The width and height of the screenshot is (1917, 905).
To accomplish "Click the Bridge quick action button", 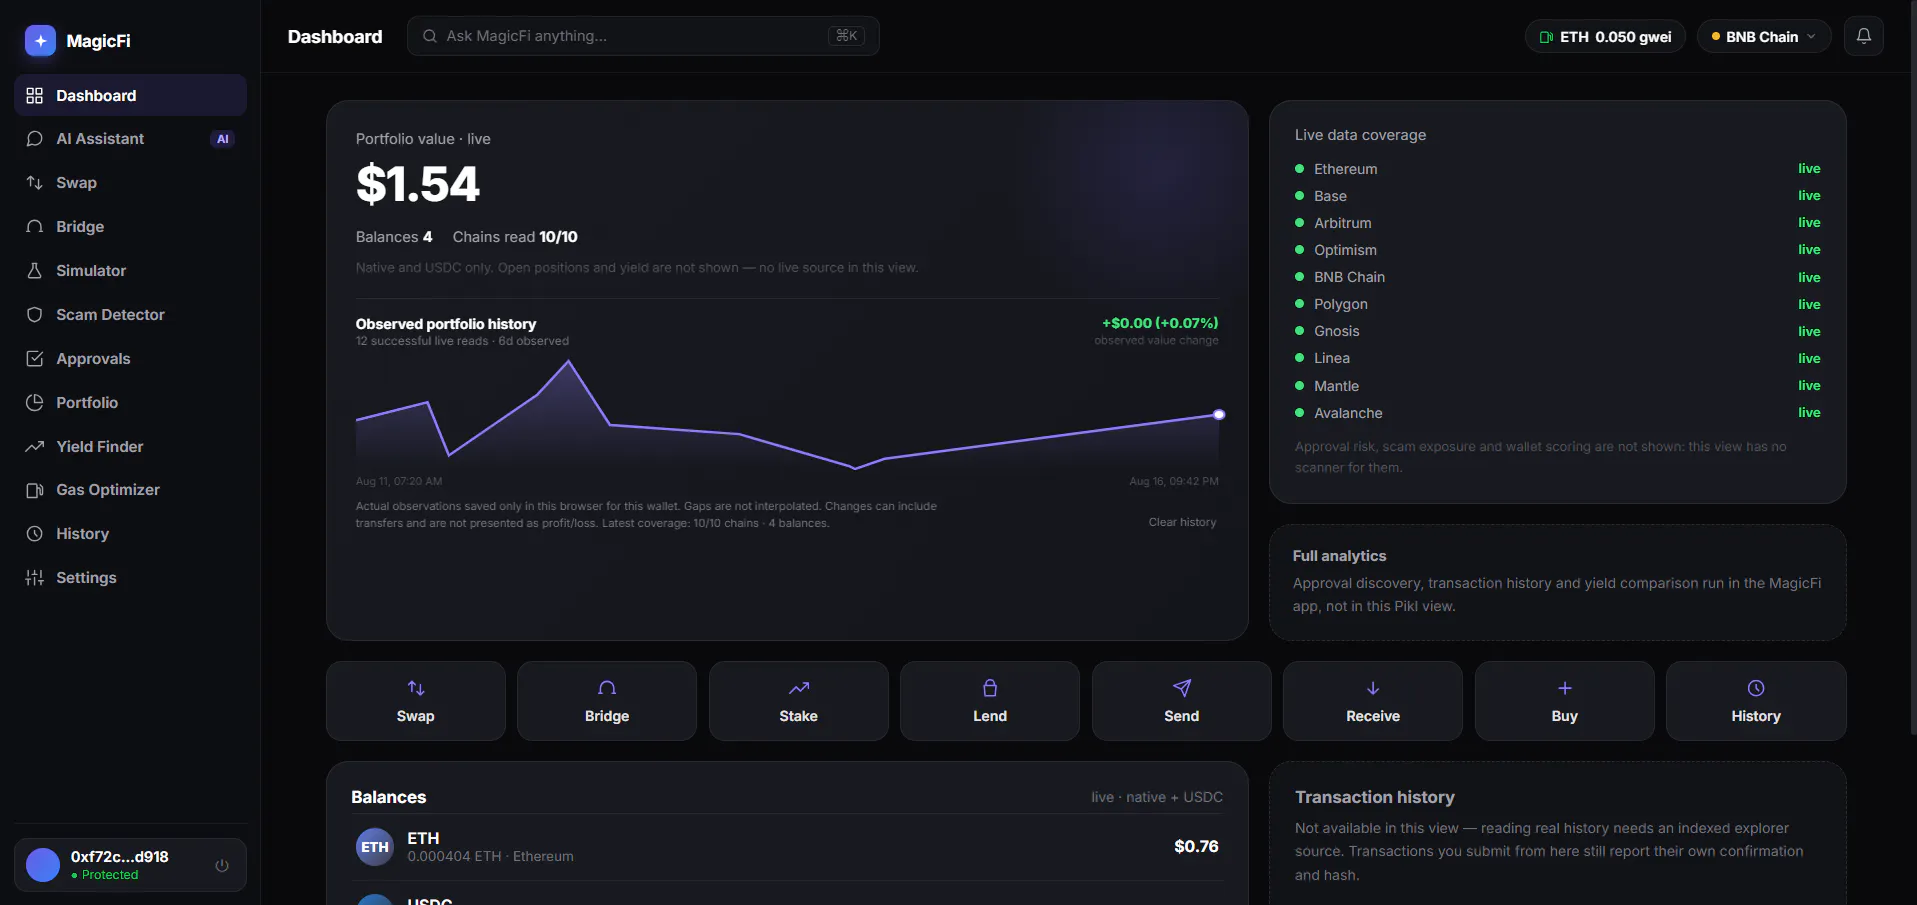I will pyautogui.click(x=607, y=701).
